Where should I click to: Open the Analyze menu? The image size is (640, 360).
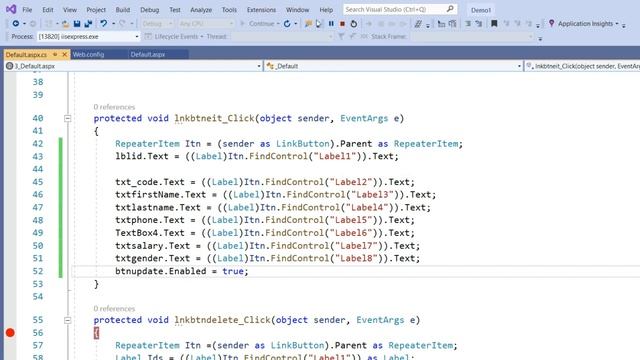pos(201,9)
